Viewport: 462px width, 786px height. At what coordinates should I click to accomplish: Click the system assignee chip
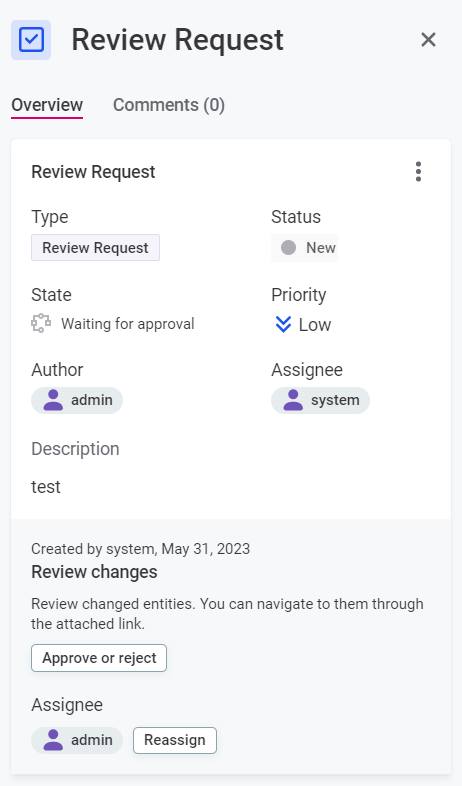[320, 400]
